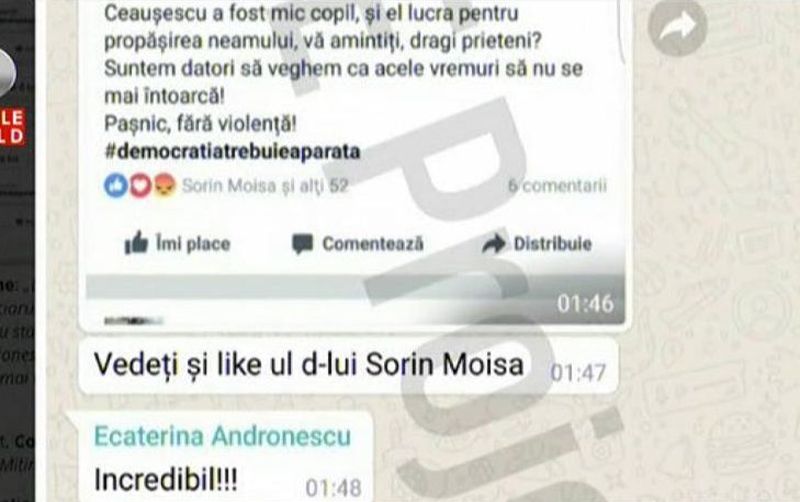Open the 'Sorin Moisa și alți 52' reactions list
This screenshot has height=502, width=800.
(x=265, y=186)
